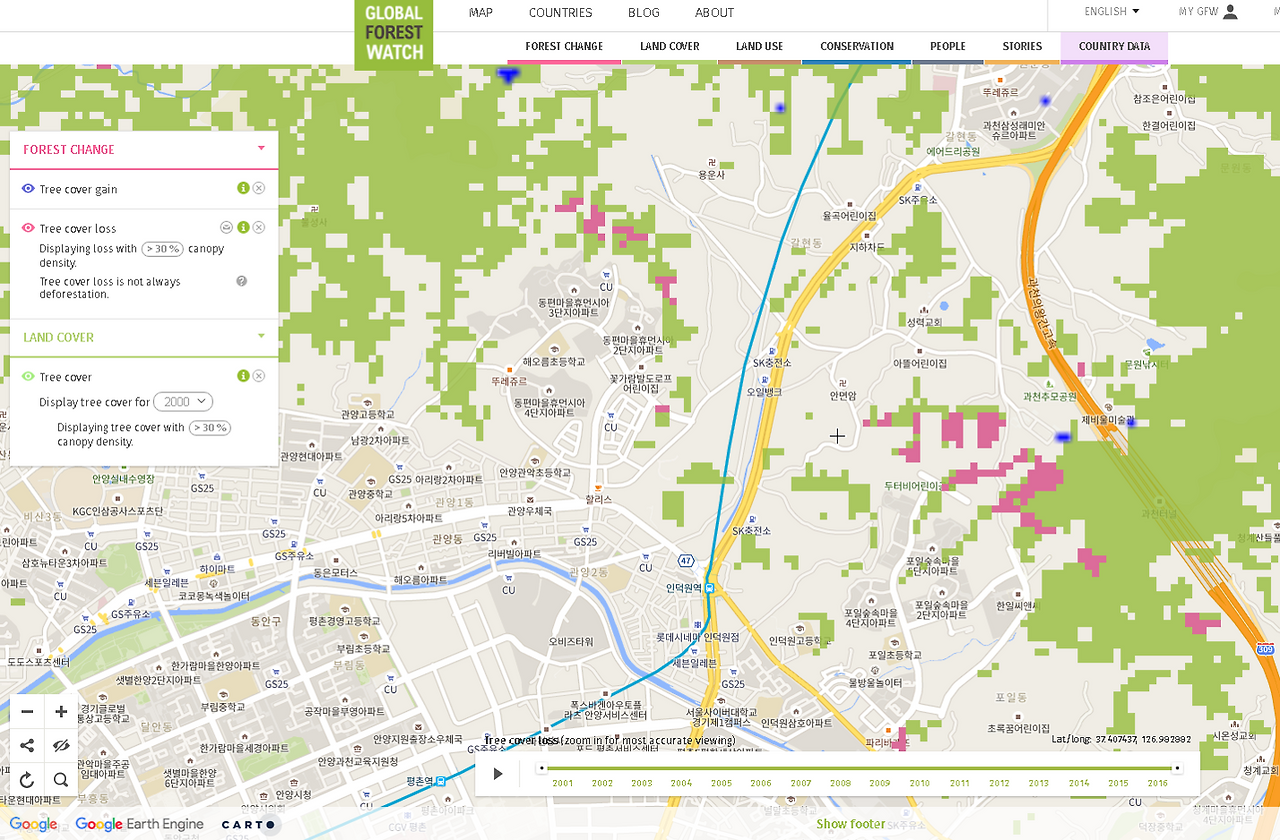
Task: Click the timeline start handle
Action: 541,769
